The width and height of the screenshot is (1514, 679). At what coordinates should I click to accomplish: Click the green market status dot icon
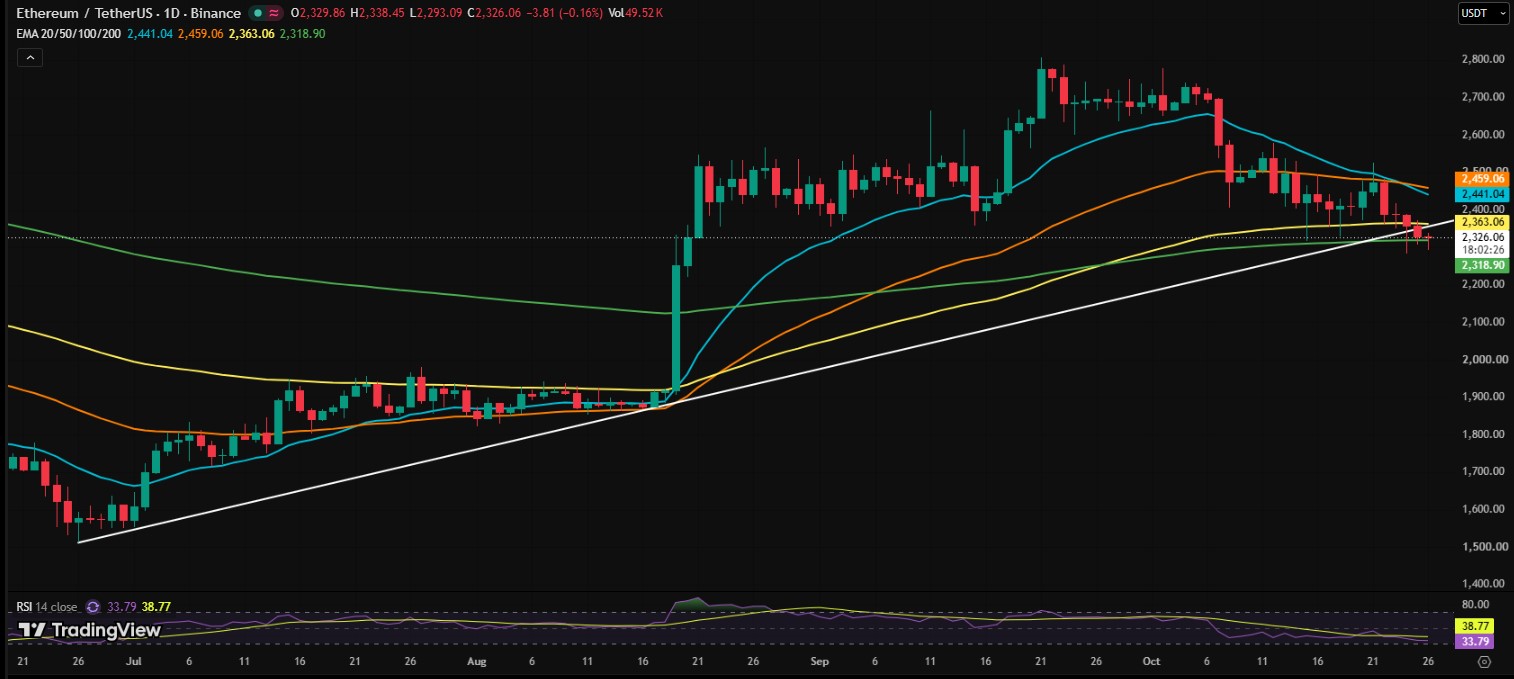tap(258, 13)
